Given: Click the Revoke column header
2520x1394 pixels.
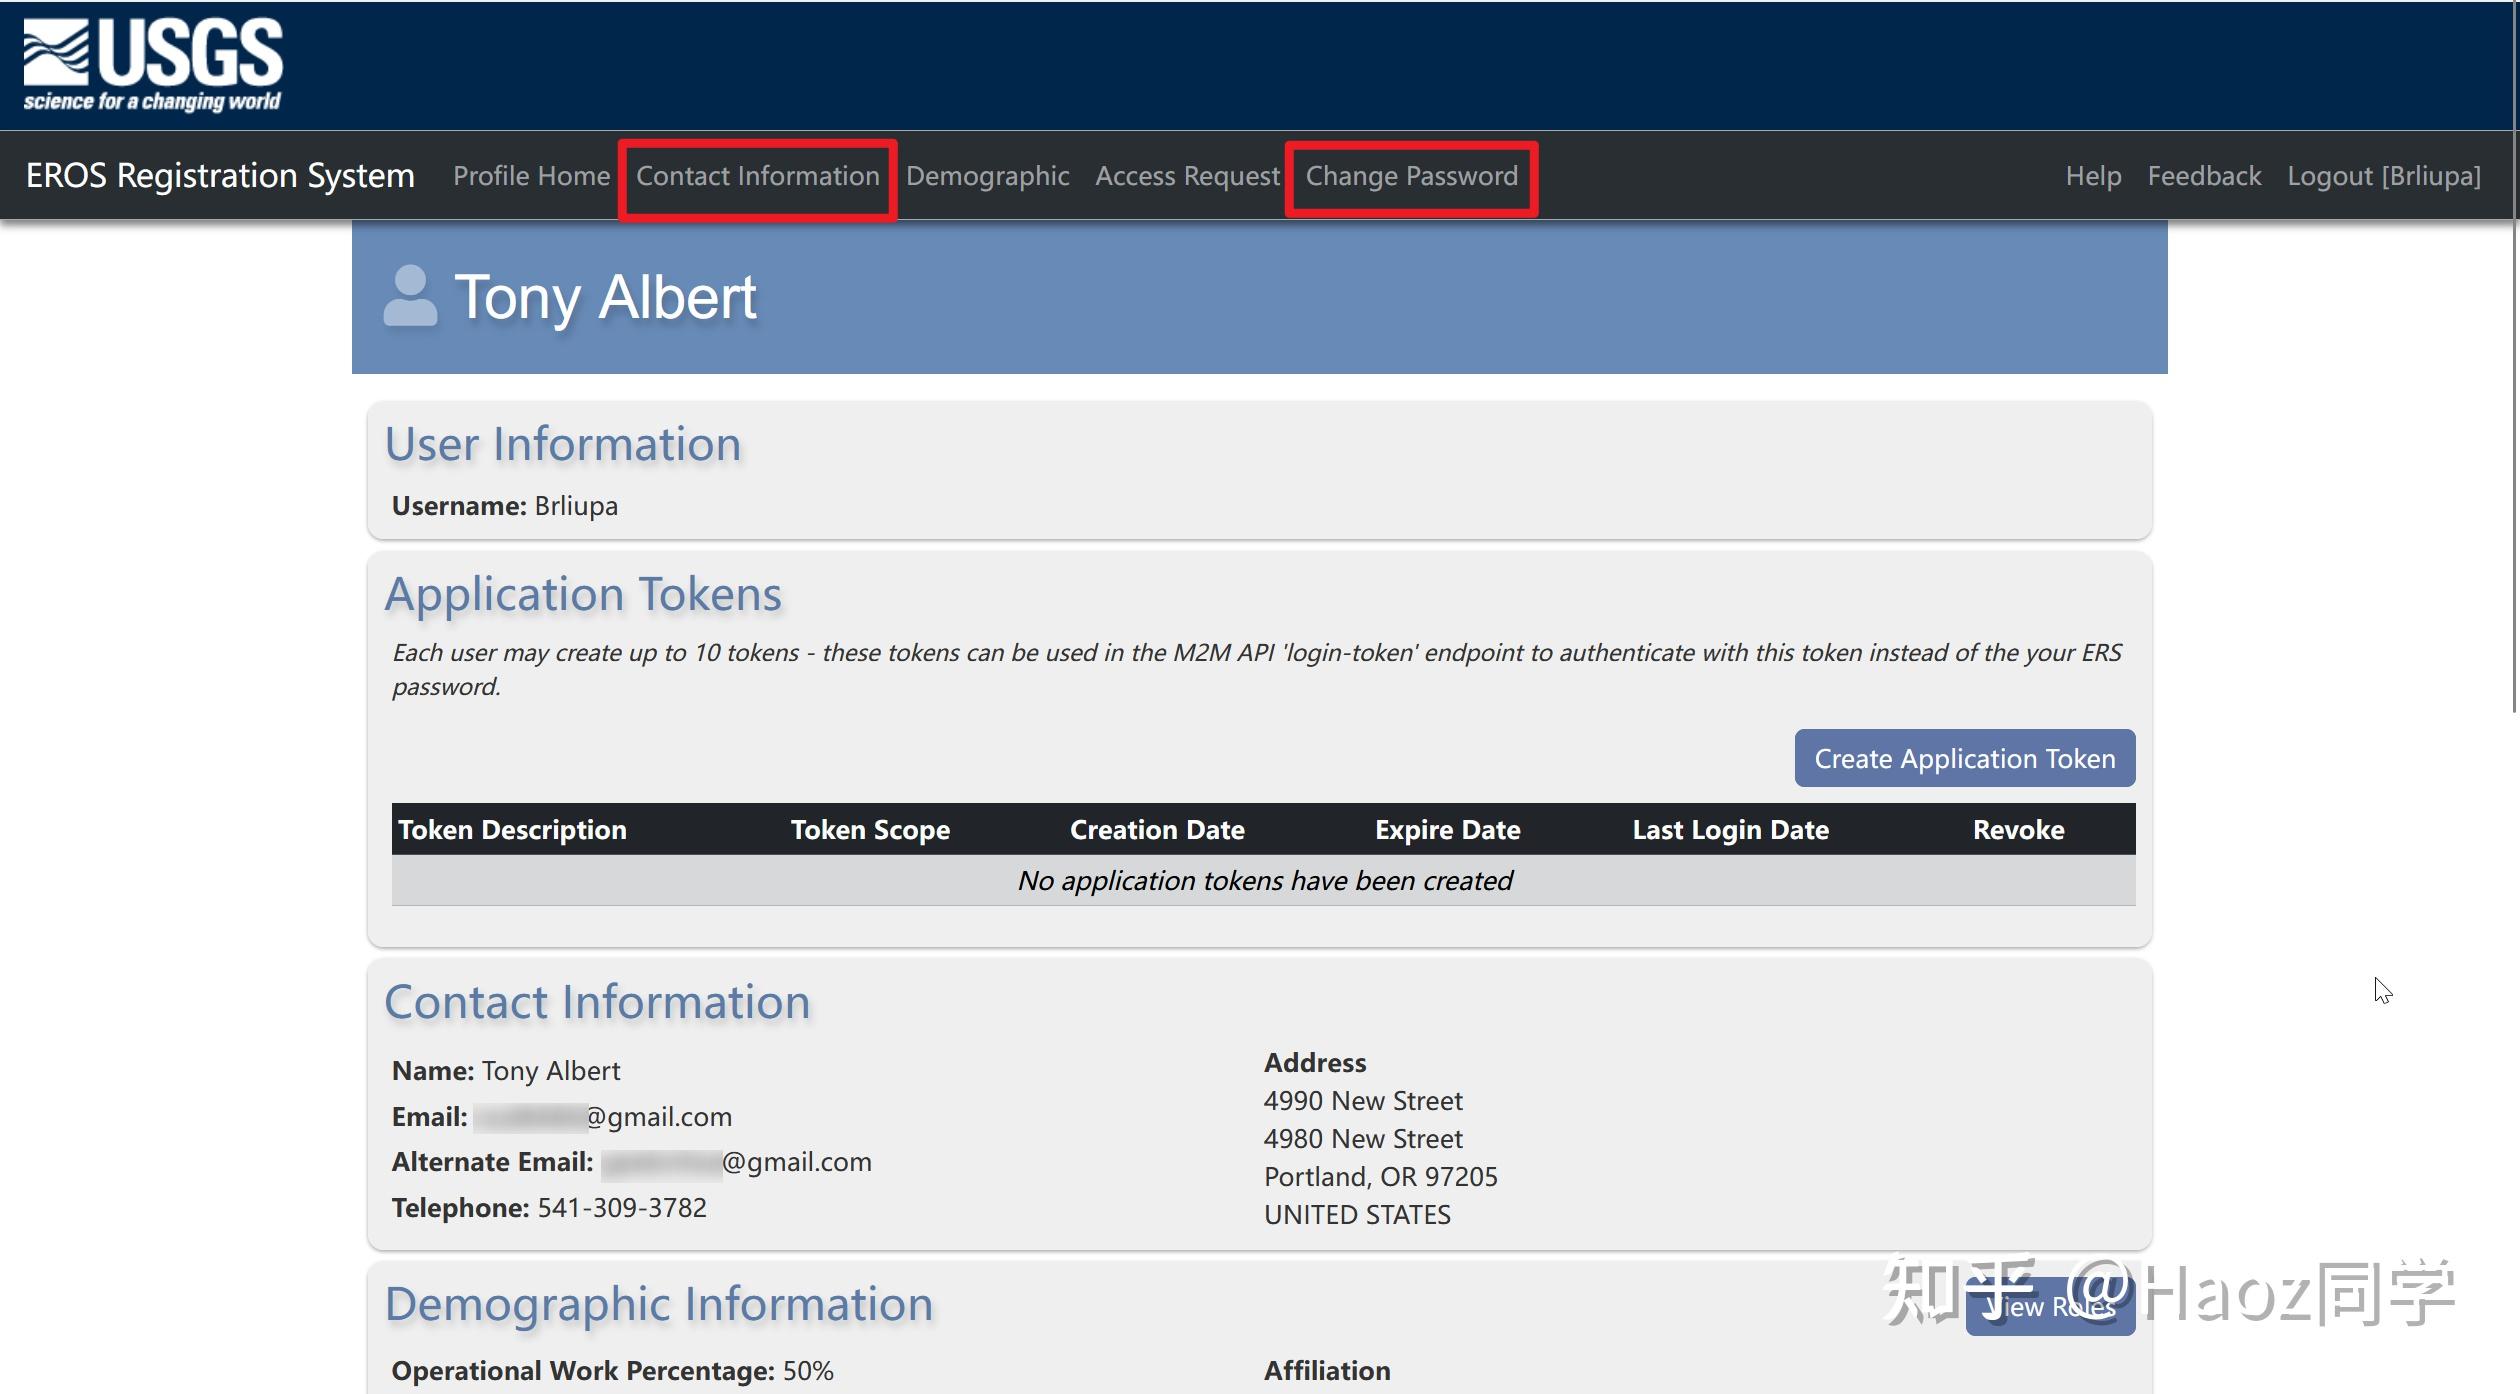Looking at the screenshot, I should (2018, 829).
